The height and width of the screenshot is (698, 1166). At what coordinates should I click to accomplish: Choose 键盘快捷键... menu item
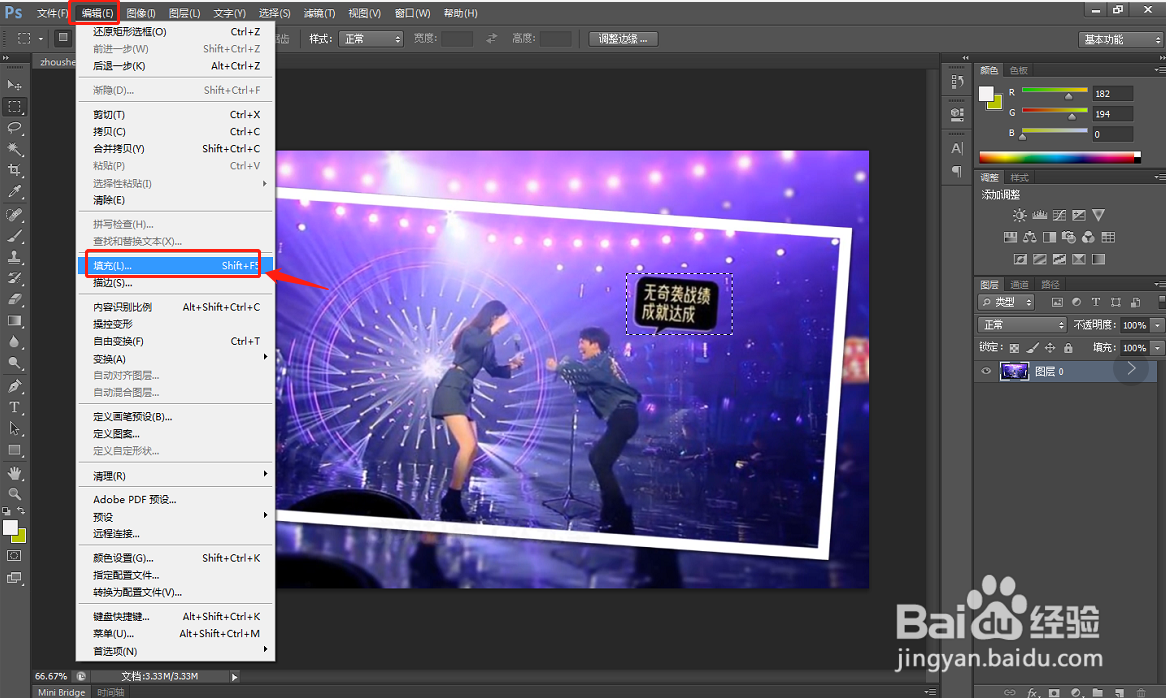[175, 616]
